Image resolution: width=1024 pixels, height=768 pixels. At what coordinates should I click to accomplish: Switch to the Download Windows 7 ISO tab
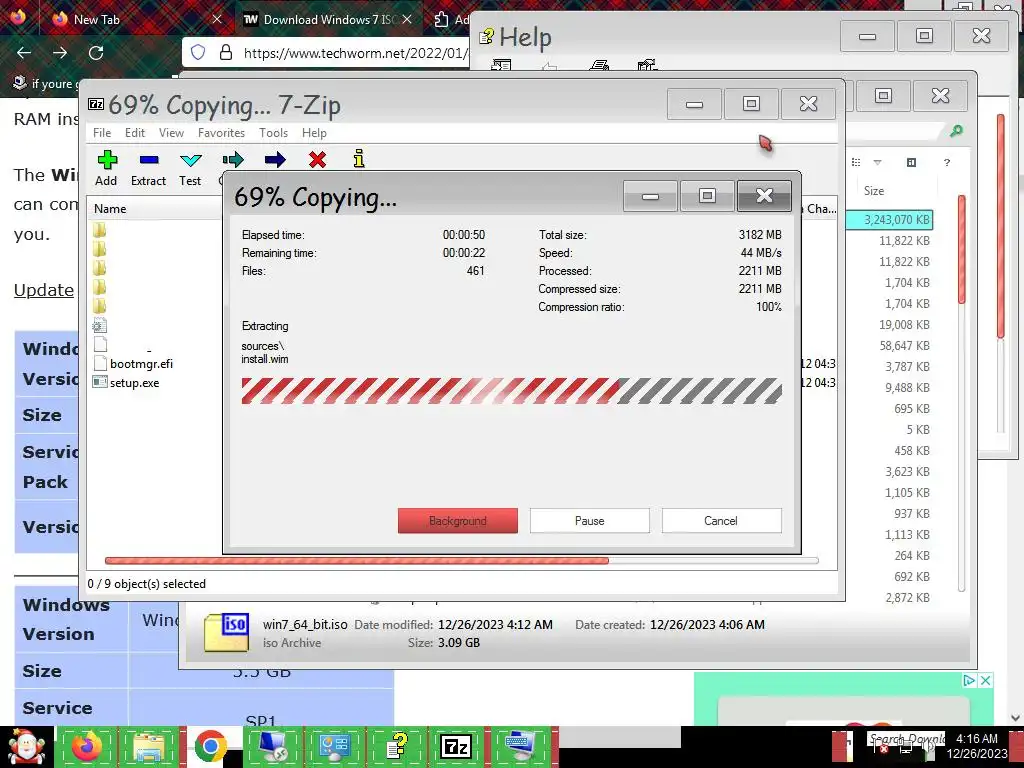[330, 20]
